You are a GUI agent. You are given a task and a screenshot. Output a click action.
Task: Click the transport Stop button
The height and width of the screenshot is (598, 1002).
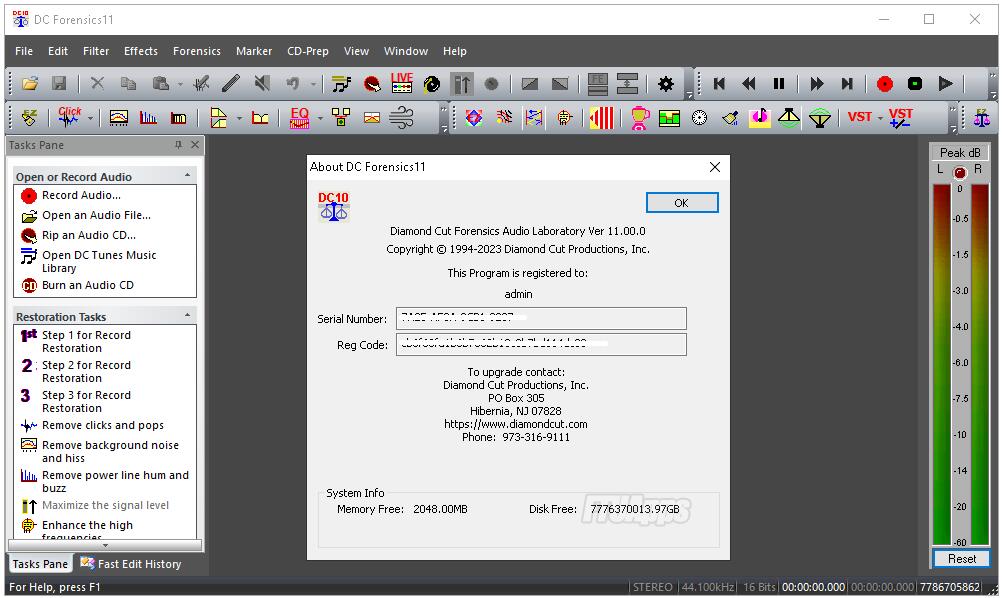pos(915,84)
